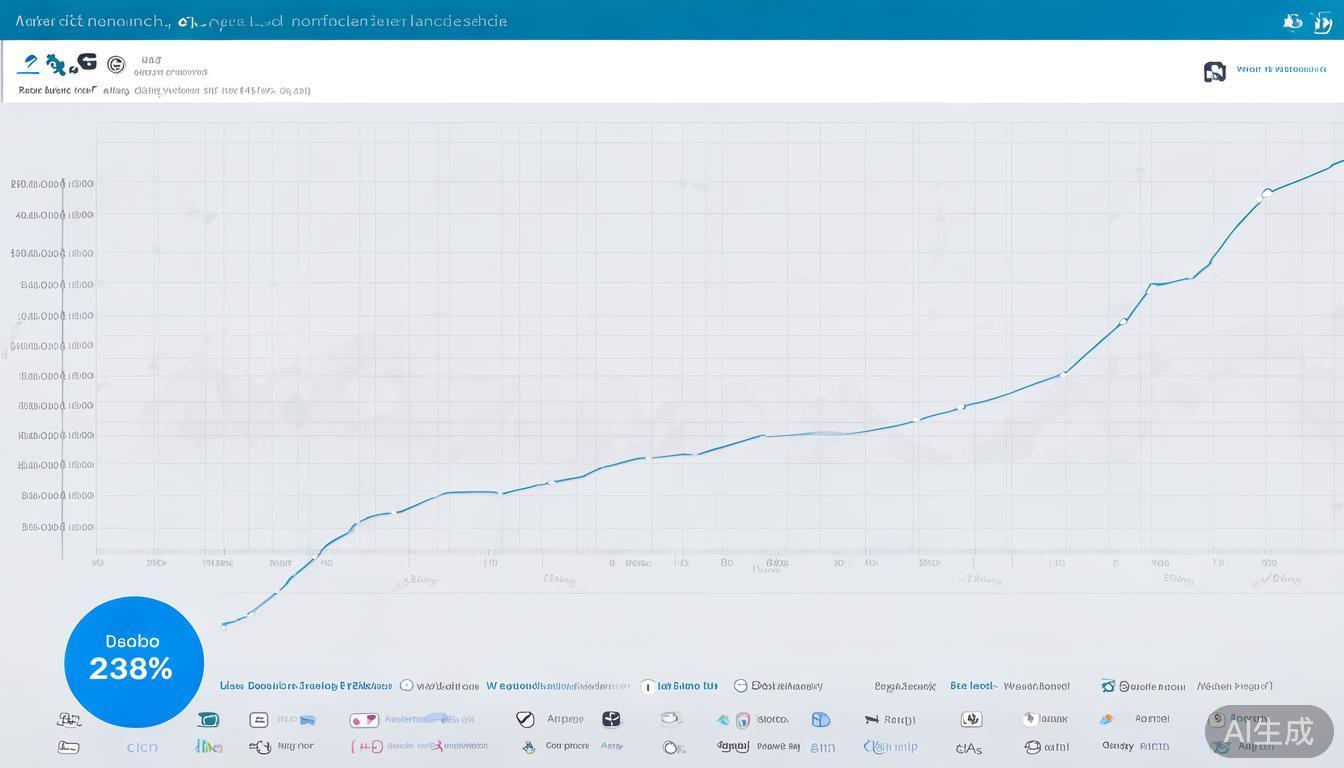
Task: Click the teal rounded icon near the bottom-left
Action: tap(208, 720)
